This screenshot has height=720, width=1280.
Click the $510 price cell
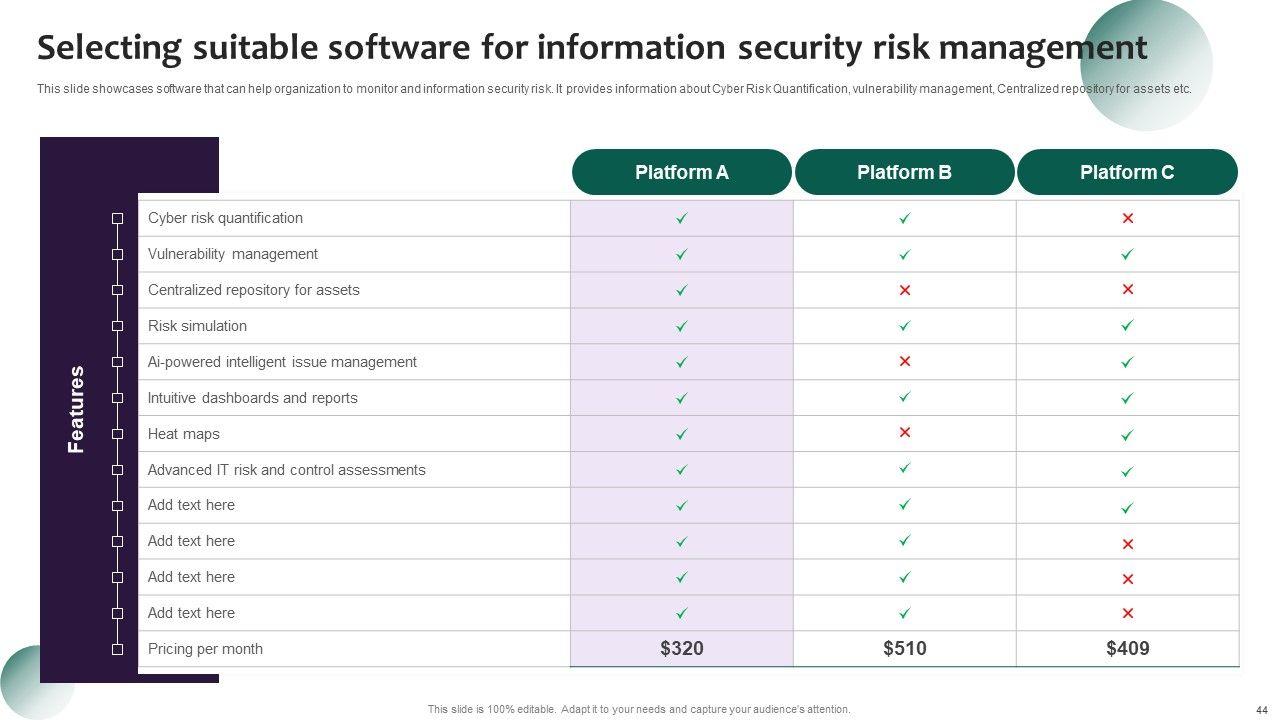click(904, 649)
